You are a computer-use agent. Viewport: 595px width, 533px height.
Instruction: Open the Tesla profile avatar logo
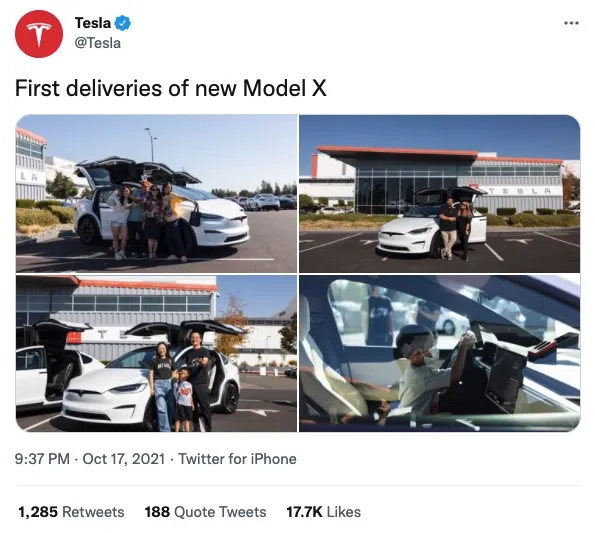pyautogui.click(x=39, y=34)
